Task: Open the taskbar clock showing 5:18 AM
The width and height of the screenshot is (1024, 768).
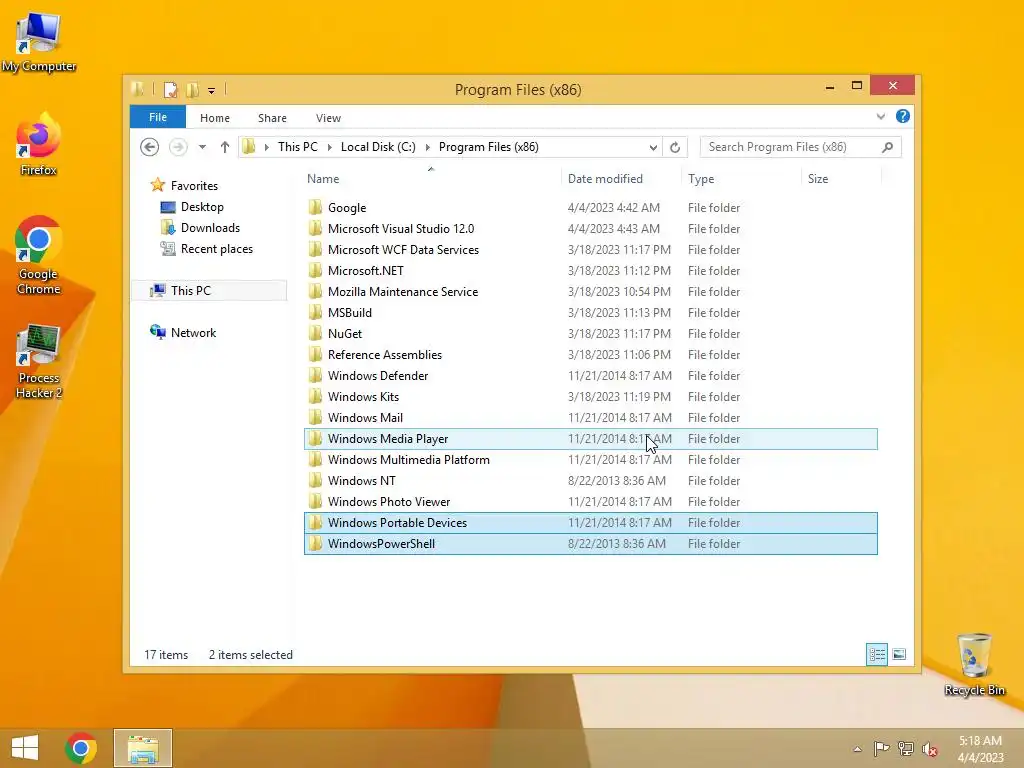Action: pyautogui.click(x=980, y=749)
